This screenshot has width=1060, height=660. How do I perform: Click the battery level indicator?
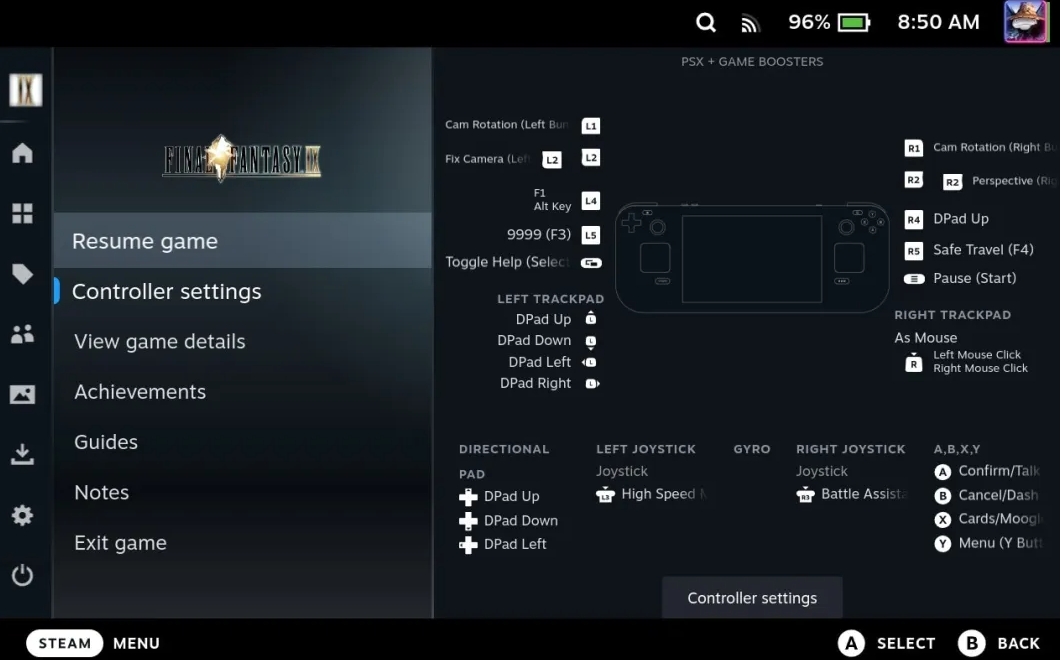click(829, 22)
